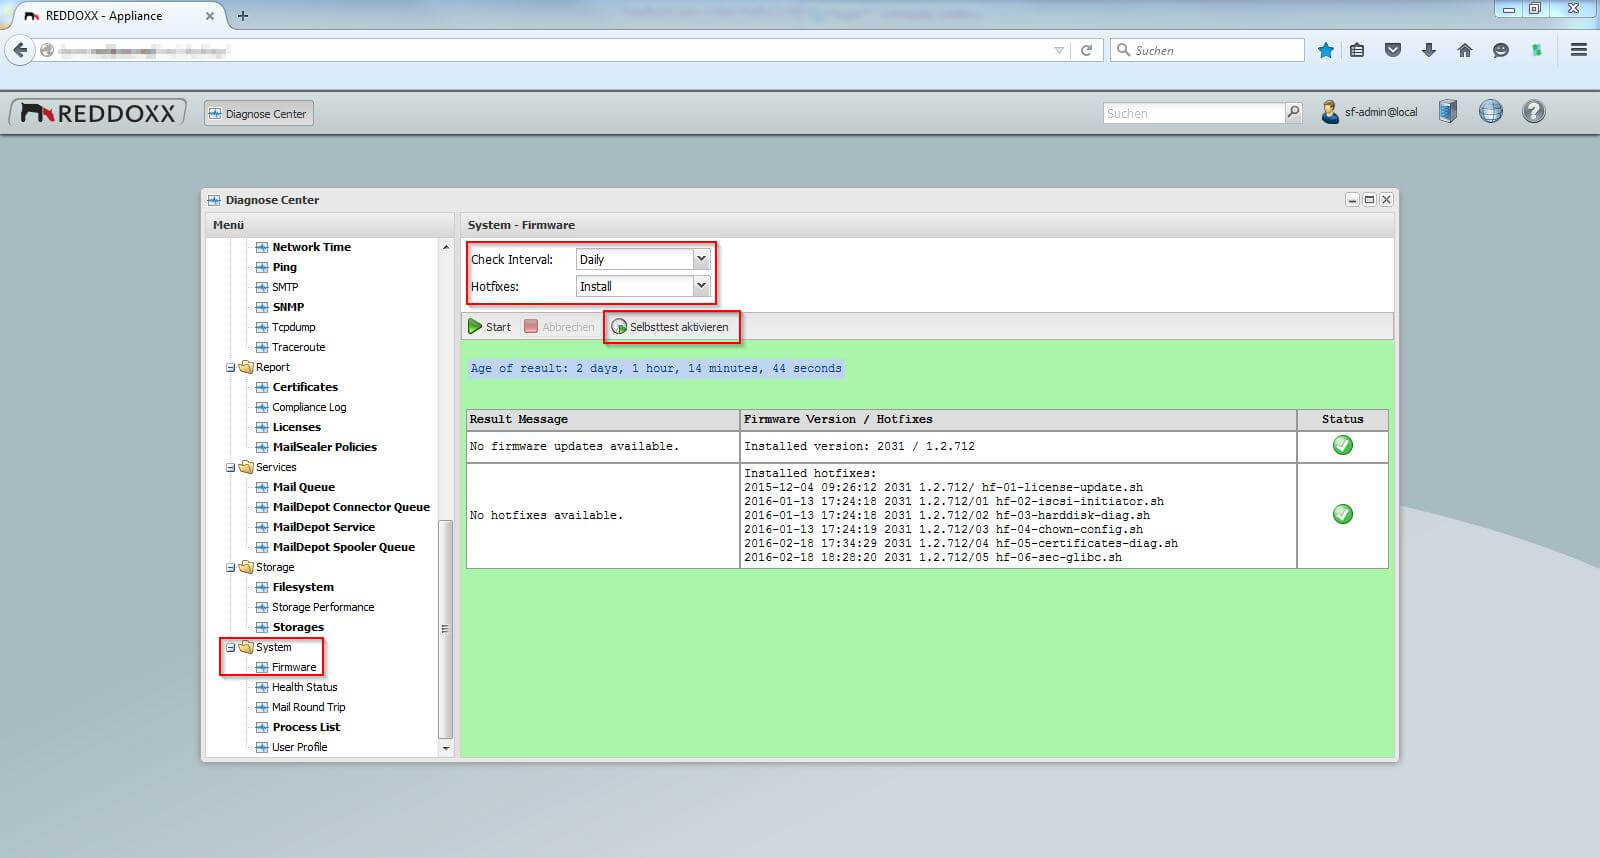
Task: Collapse the Report folder
Action: (x=230, y=367)
